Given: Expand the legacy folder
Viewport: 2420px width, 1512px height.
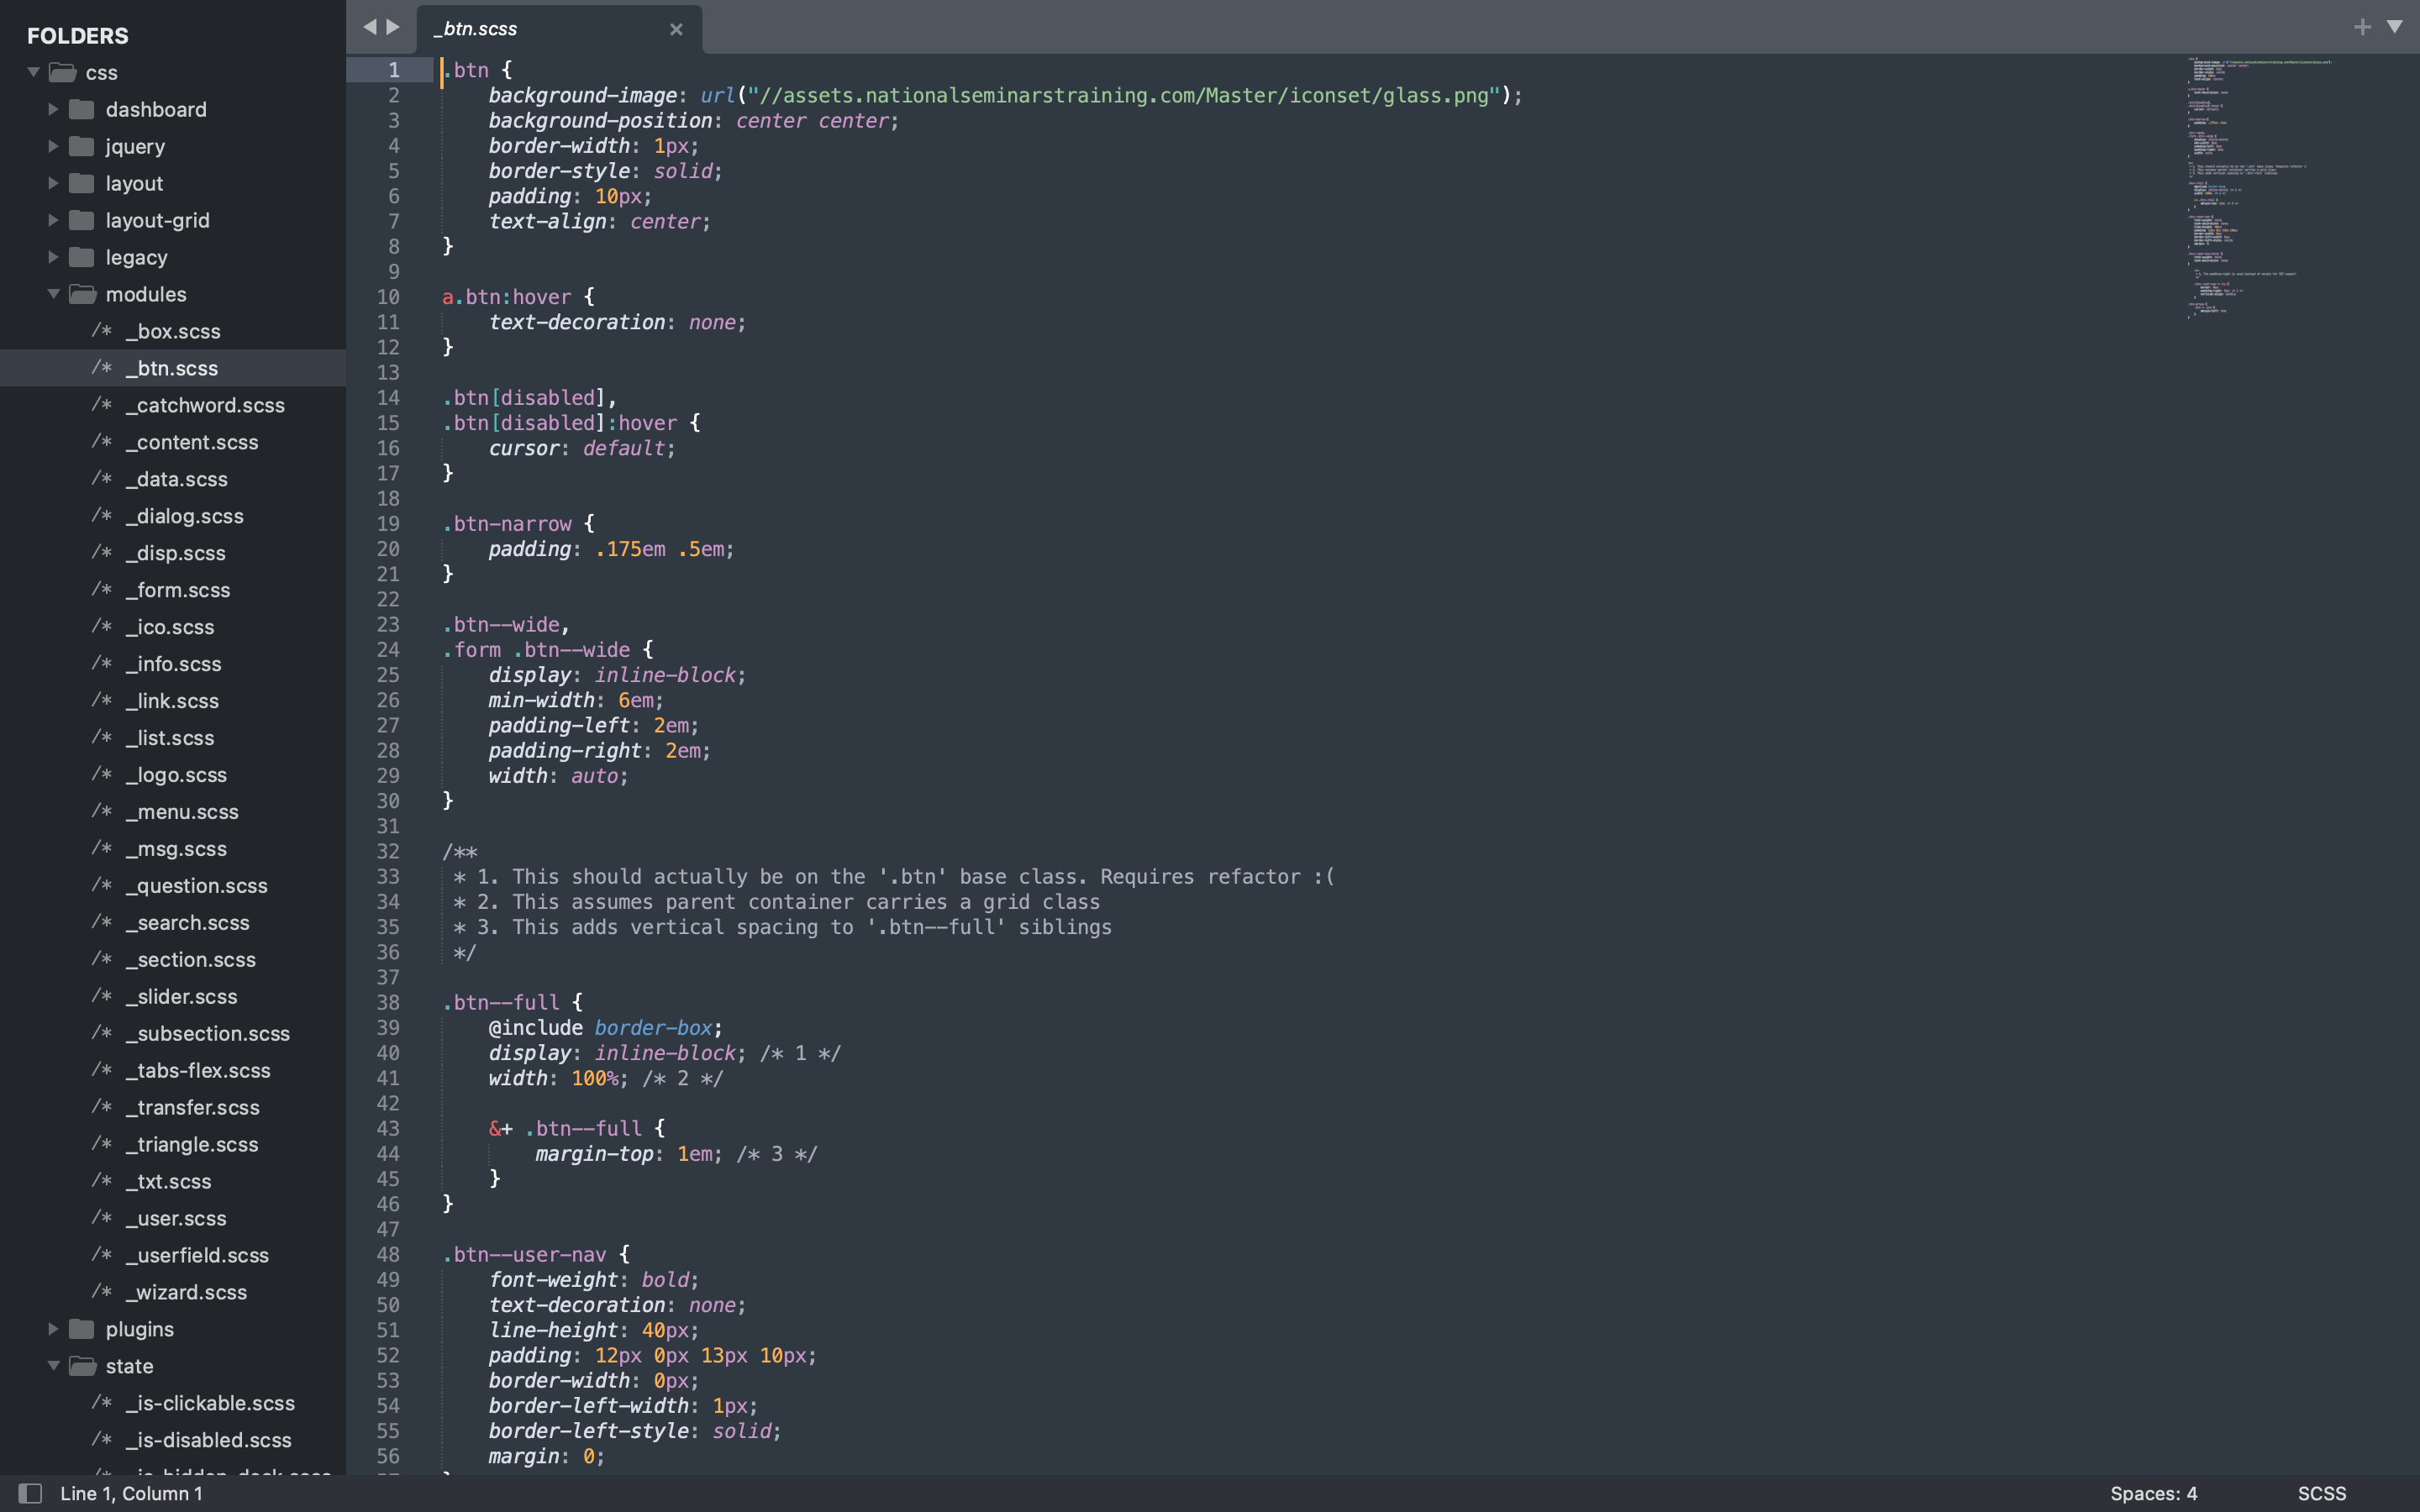Looking at the screenshot, I should tap(53, 257).
